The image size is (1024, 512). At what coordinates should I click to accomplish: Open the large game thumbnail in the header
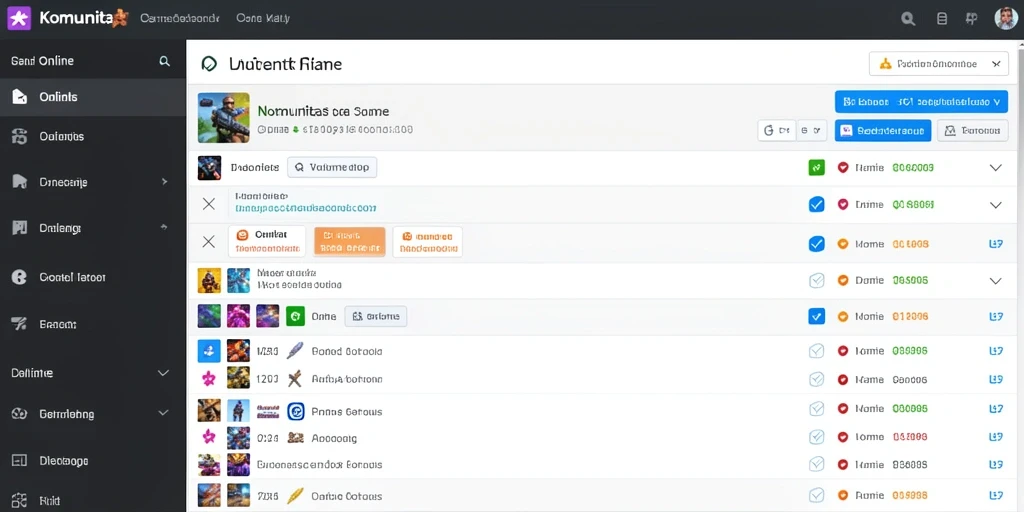point(223,118)
